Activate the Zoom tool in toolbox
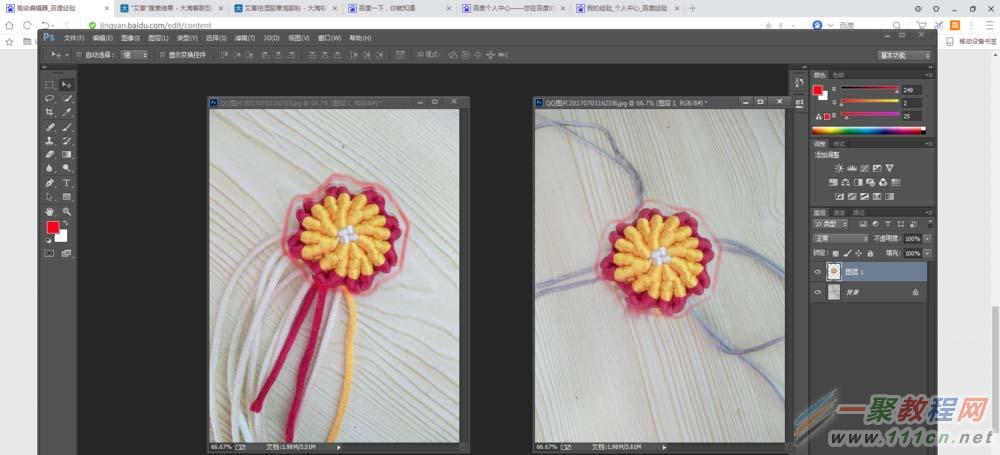Screen dimensions: 1000x455 (66, 211)
